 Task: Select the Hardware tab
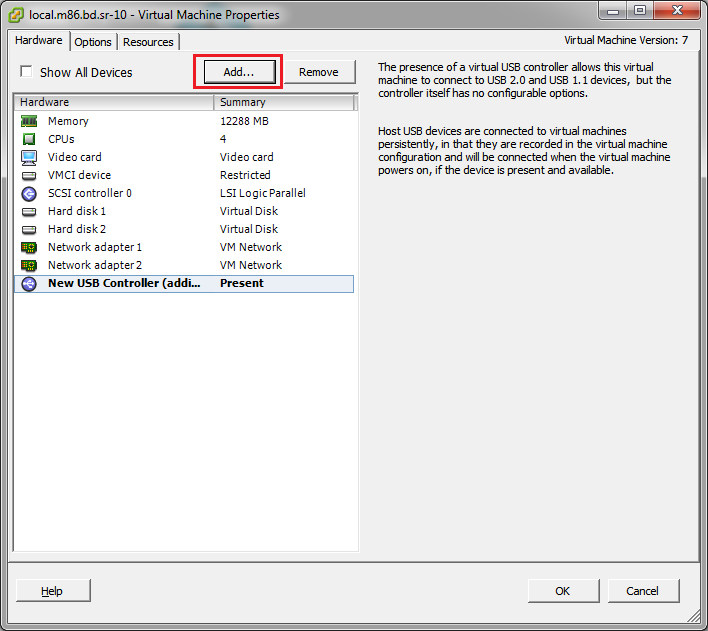pyautogui.click(x=39, y=41)
